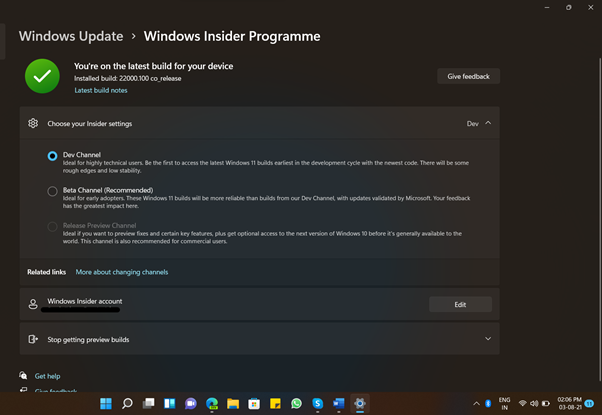Click Edit for Windows Insider account

(x=460, y=304)
